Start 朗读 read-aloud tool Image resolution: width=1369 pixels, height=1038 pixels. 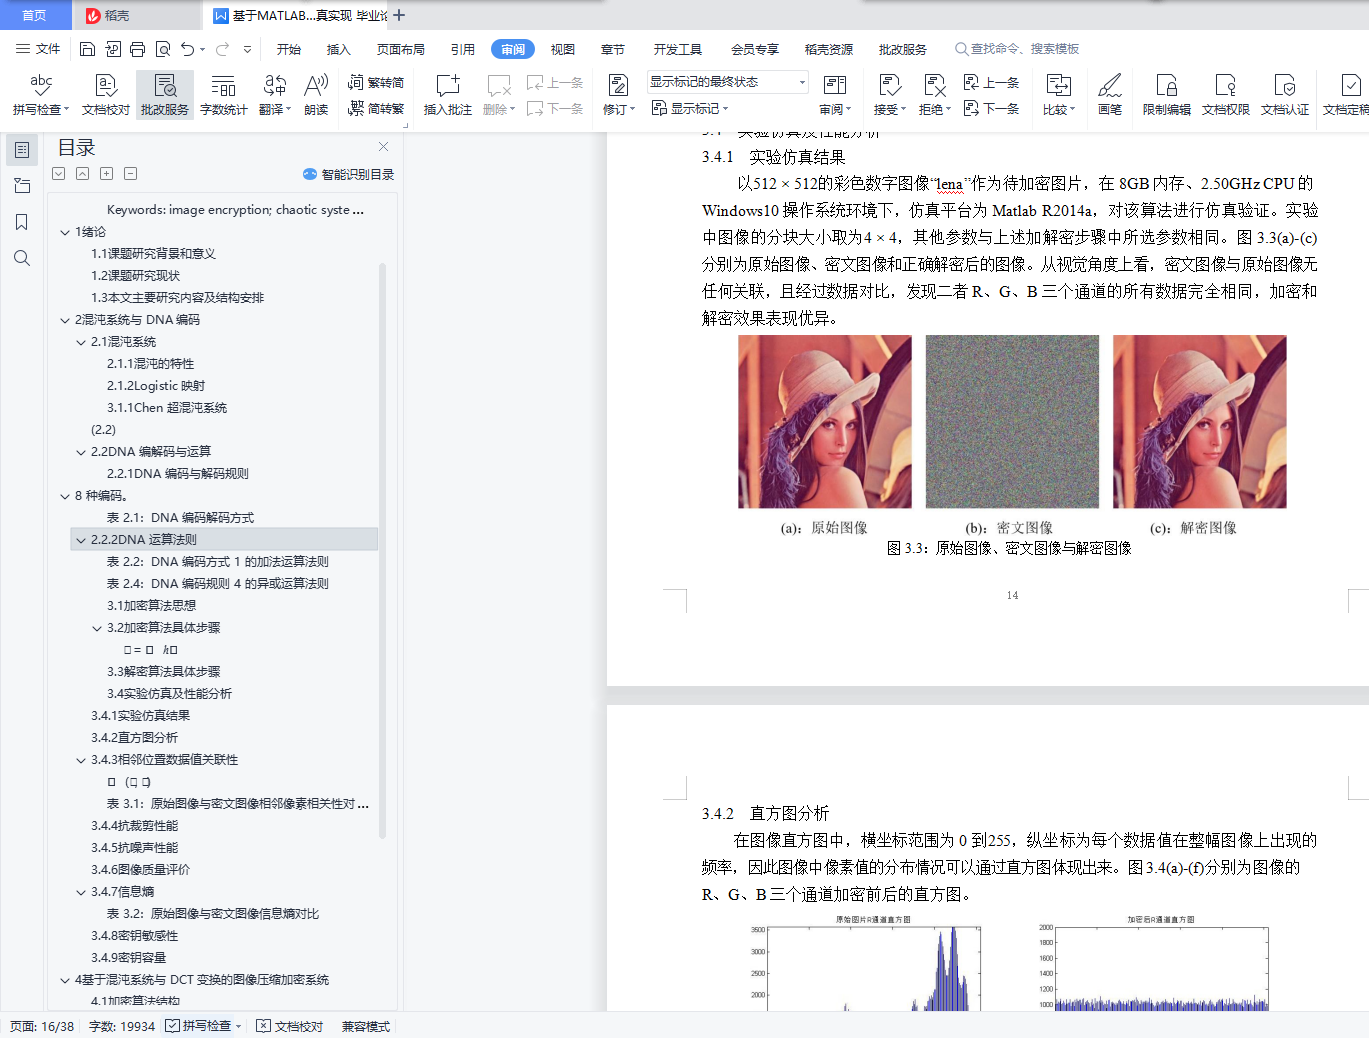[x=316, y=95]
